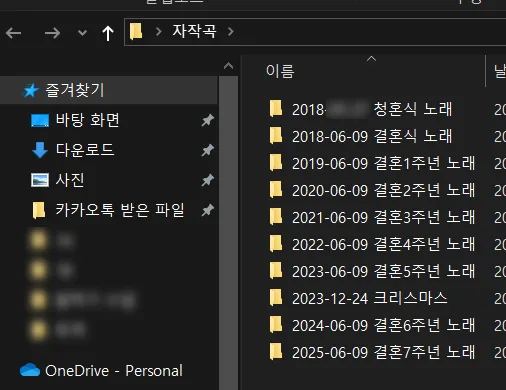Click folder icon of 2022-06-09 결혼4주년 노래

click(x=276, y=244)
